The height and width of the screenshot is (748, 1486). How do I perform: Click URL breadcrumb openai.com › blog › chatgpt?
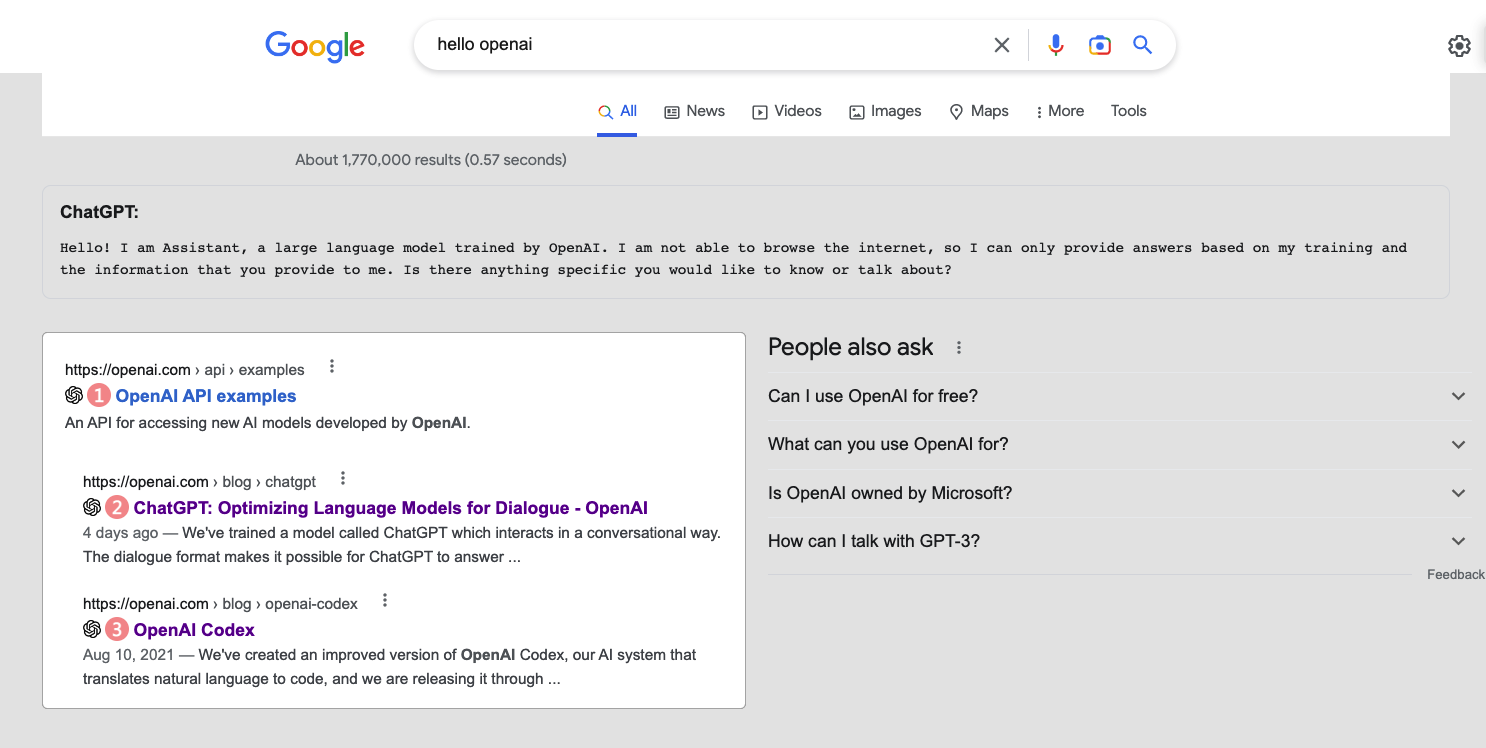coord(200,482)
